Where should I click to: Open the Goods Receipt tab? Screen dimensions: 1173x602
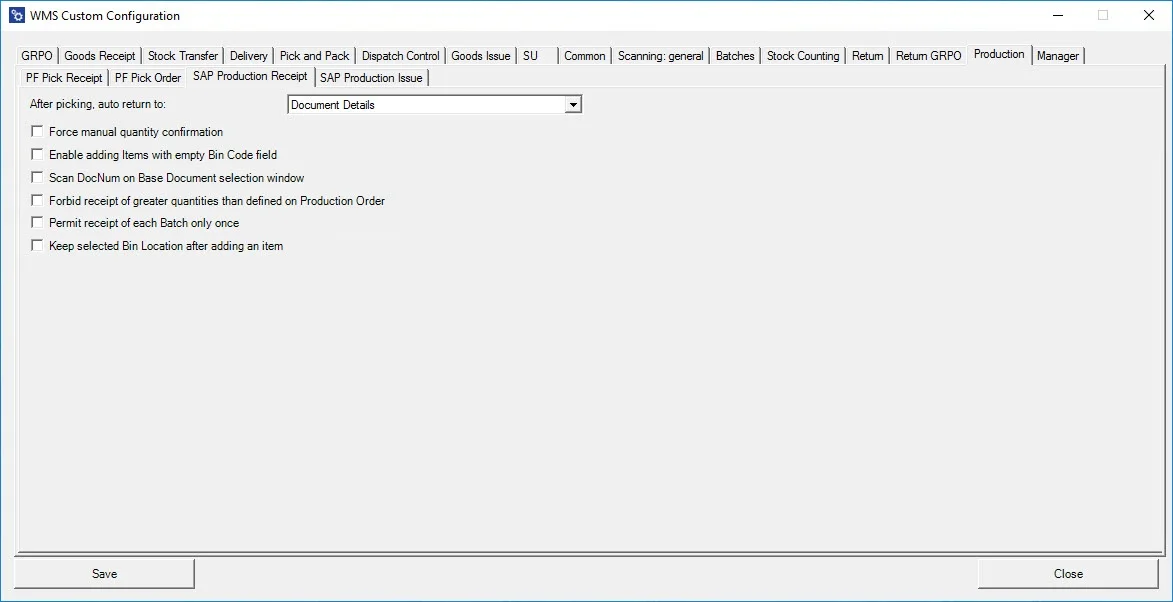click(99, 56)
